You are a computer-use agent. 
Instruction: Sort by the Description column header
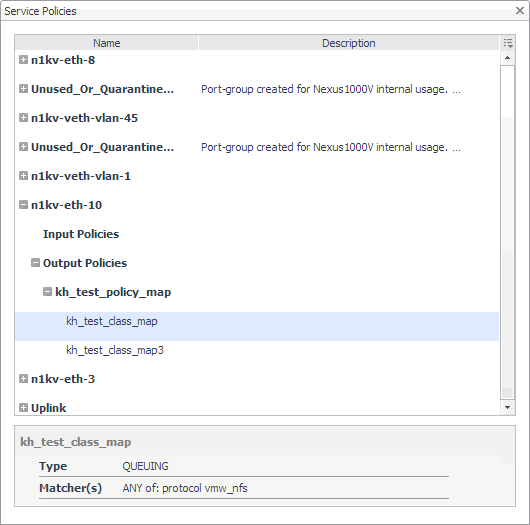tap(348, 43)
